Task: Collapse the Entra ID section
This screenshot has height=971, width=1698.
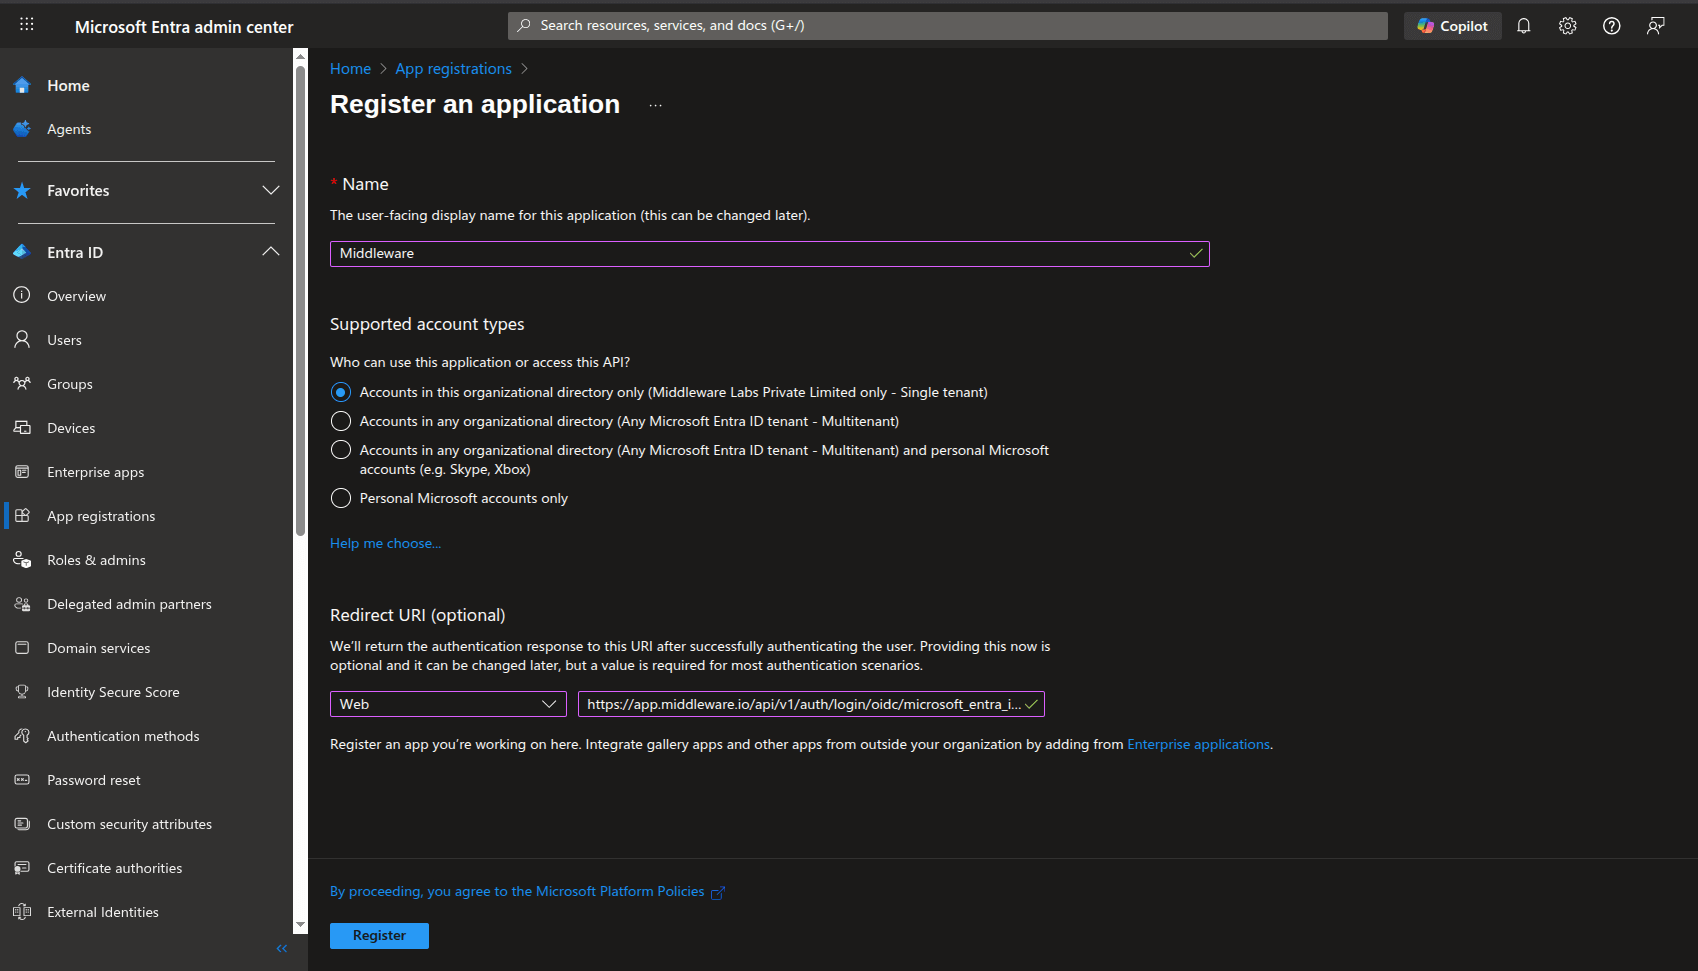Action: pos(270,251)
